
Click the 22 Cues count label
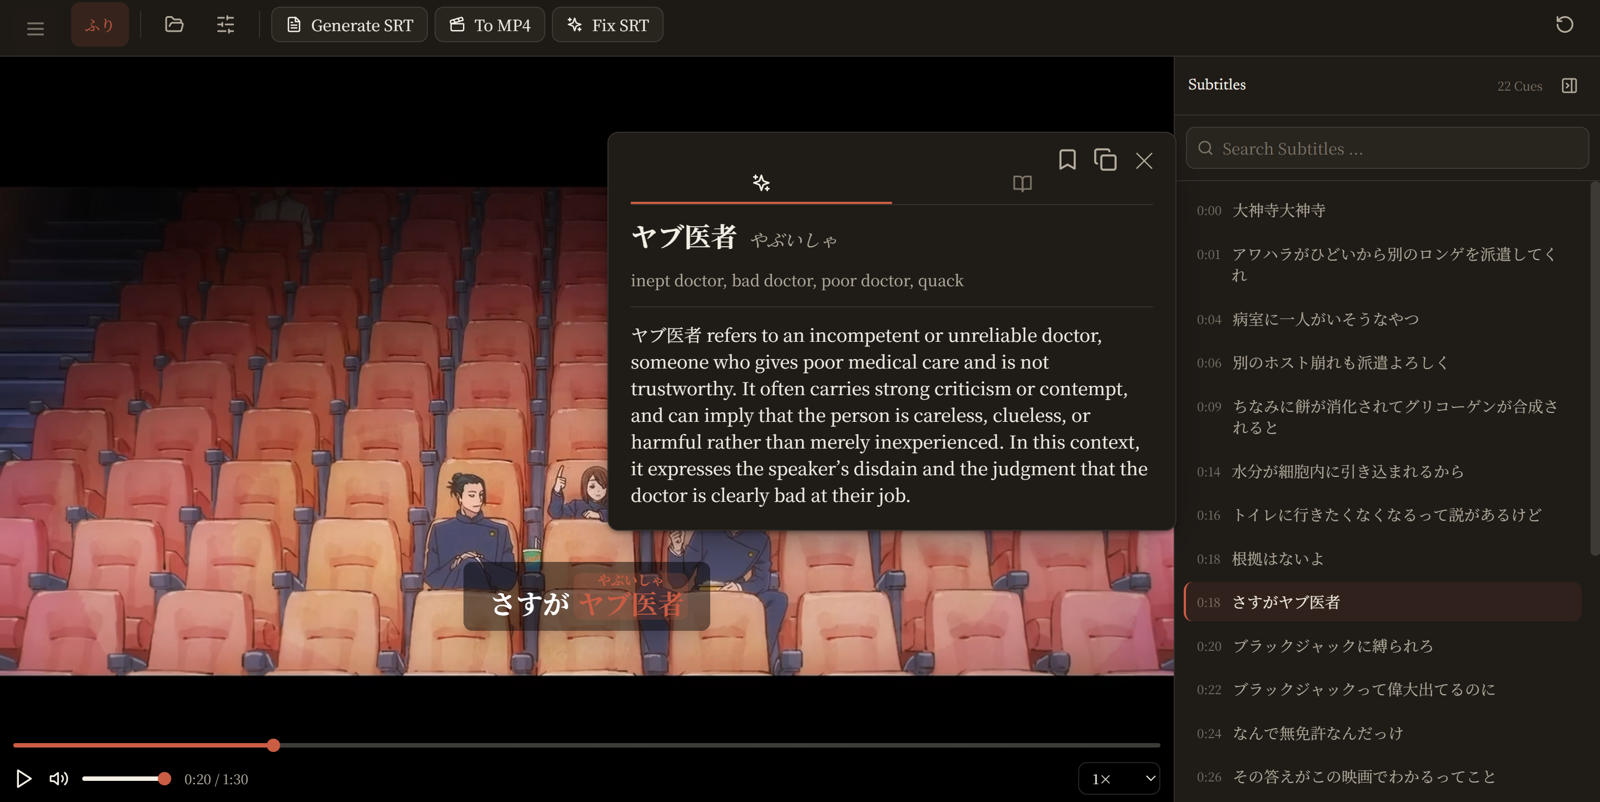tap(1519, 86)
